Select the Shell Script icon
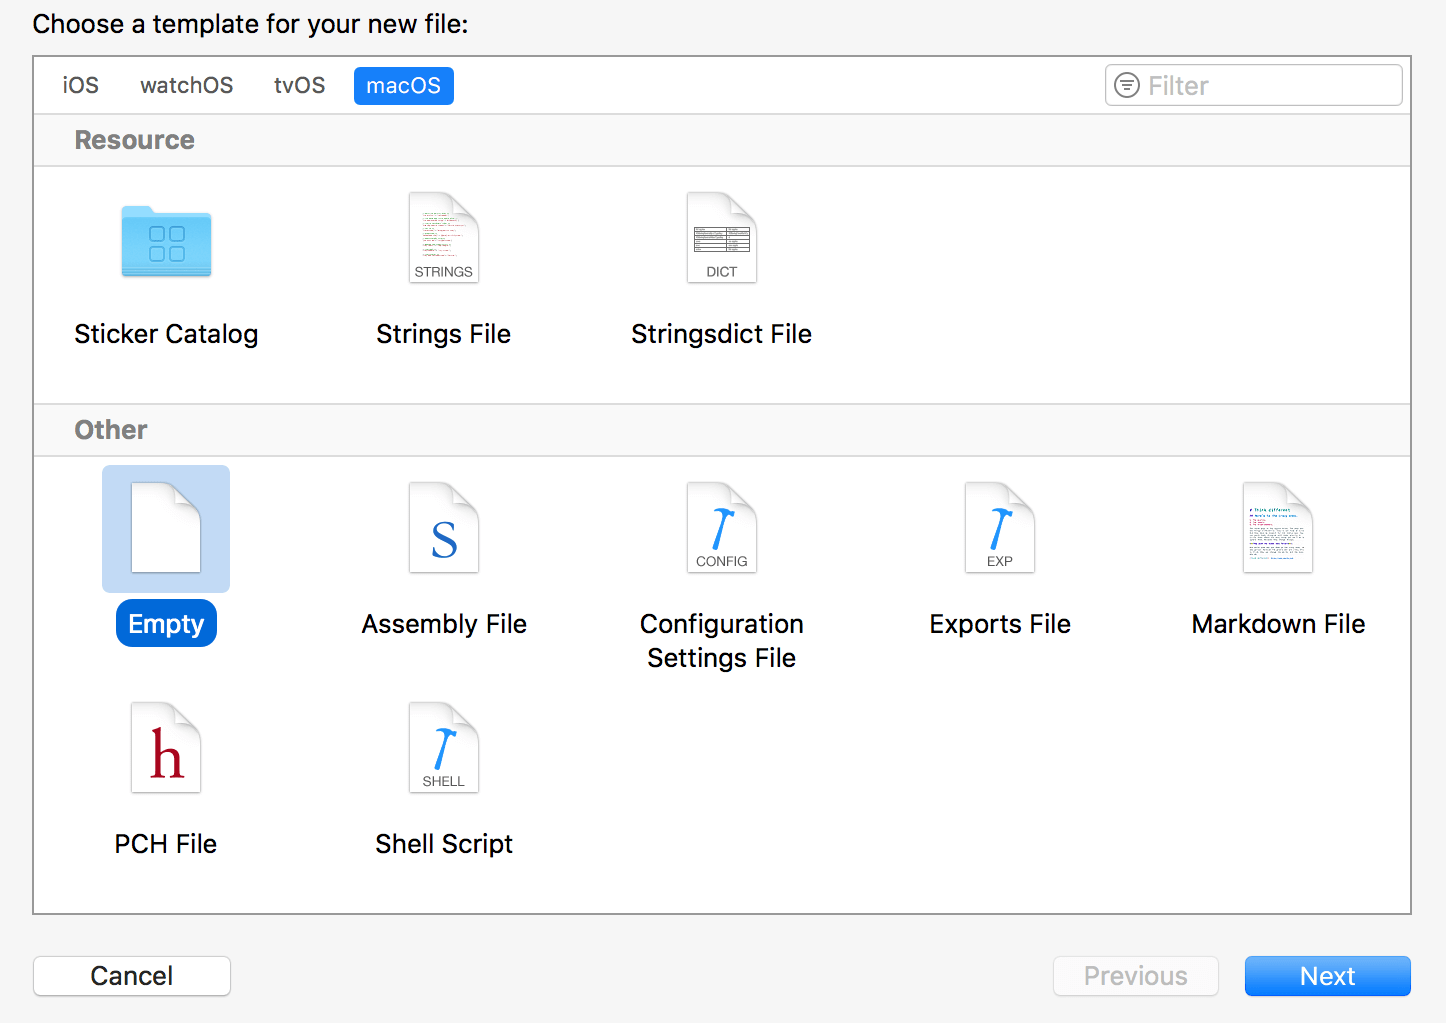 click(x=443, y=748)
